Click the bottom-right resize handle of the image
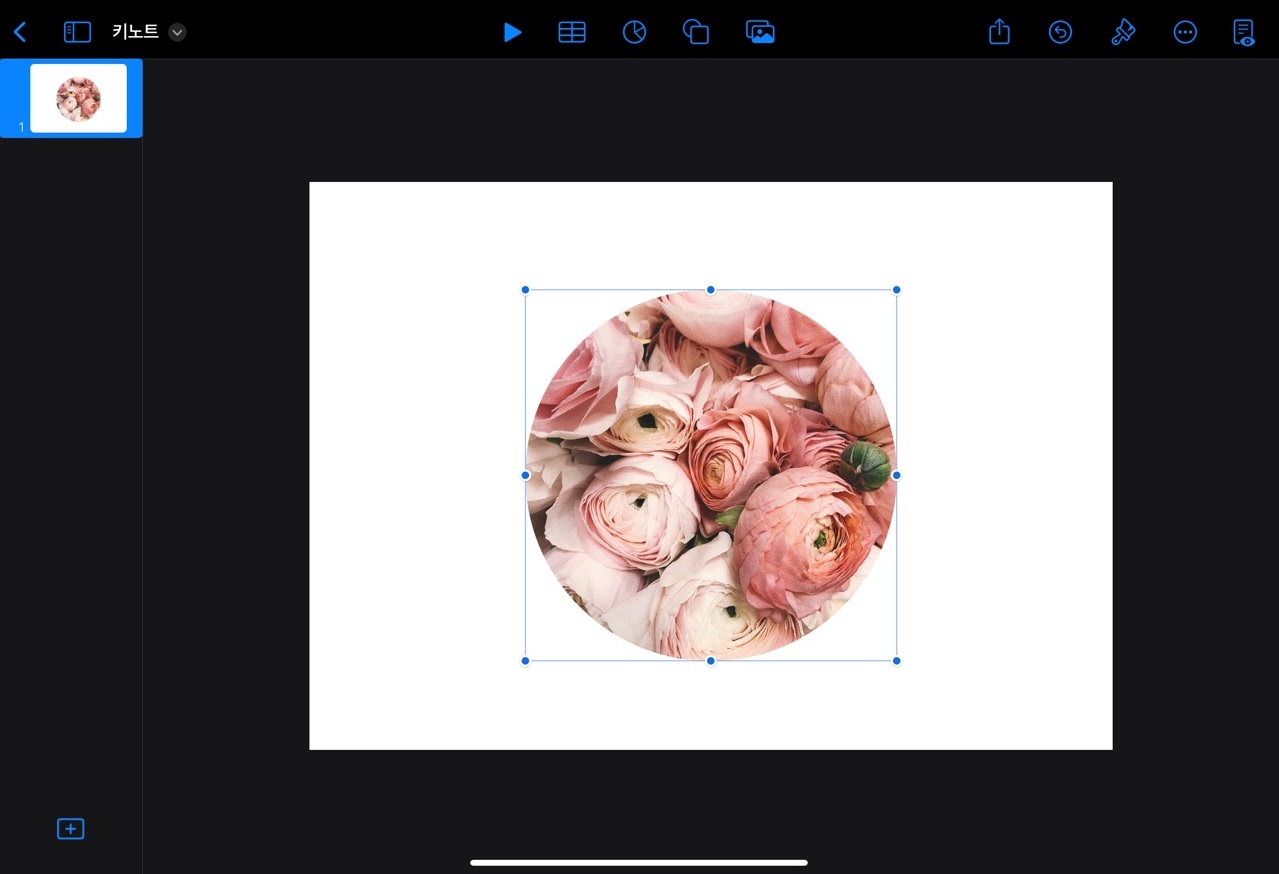 [896, 660]
